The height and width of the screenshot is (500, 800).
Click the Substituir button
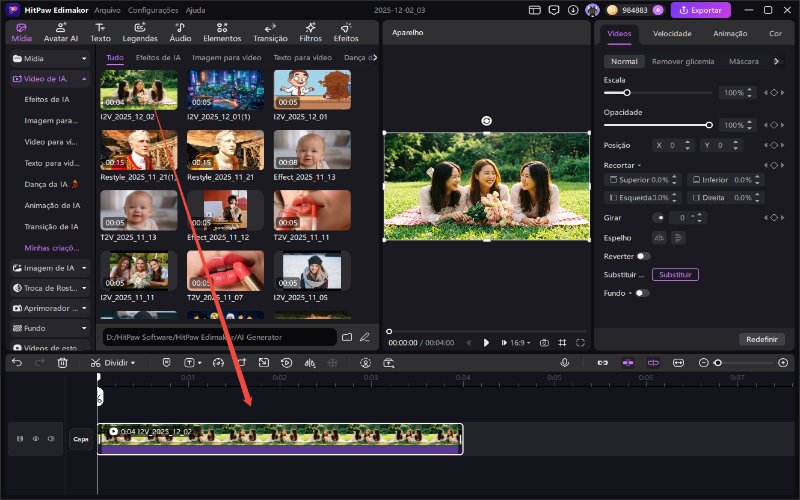pyautogui.click(x=675, y=274)
